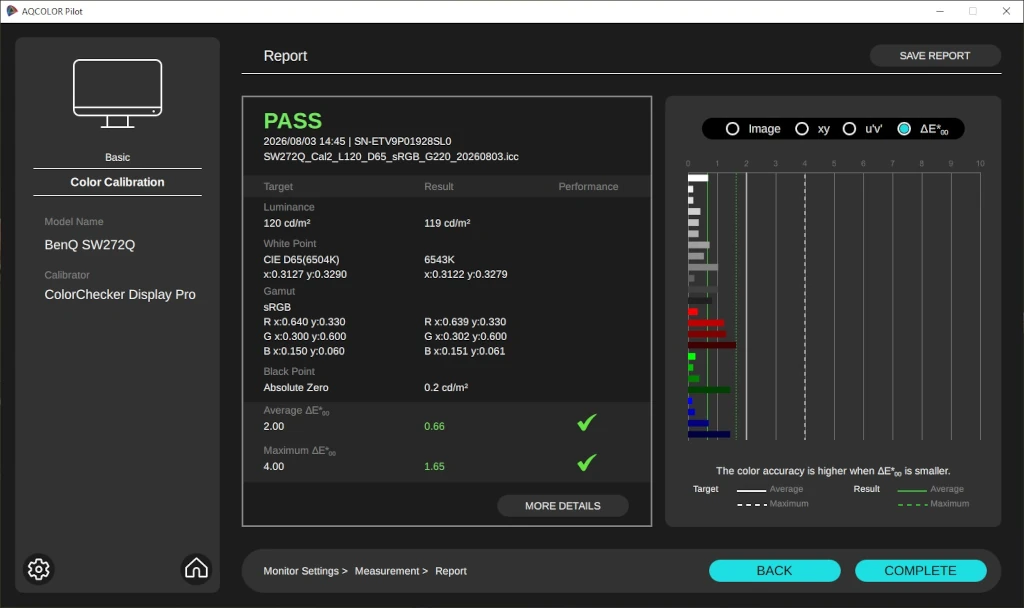Image resolution: width=1024 pixels, height=608 pixels.
Task: Click COMPLETE to finish calibration
Action: (920, 570)
